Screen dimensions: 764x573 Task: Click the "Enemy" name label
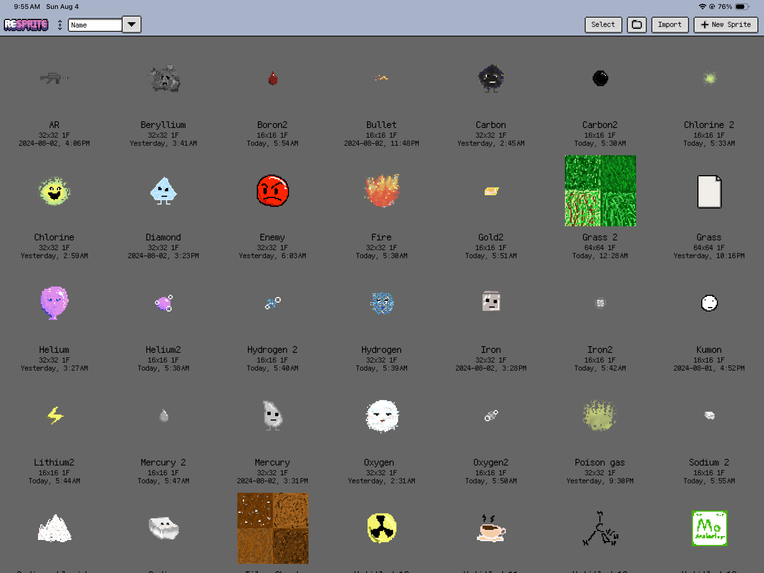tap(272, 237)
